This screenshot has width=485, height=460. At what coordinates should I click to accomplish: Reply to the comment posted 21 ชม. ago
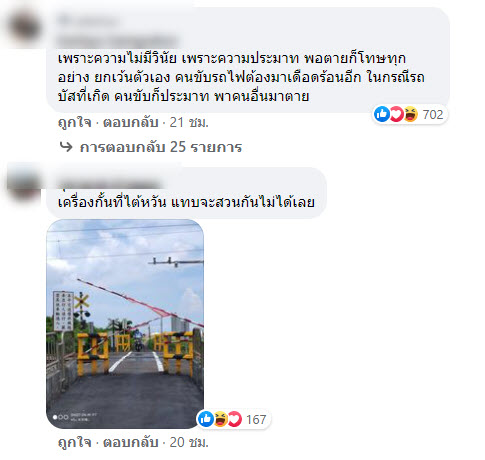130,123
